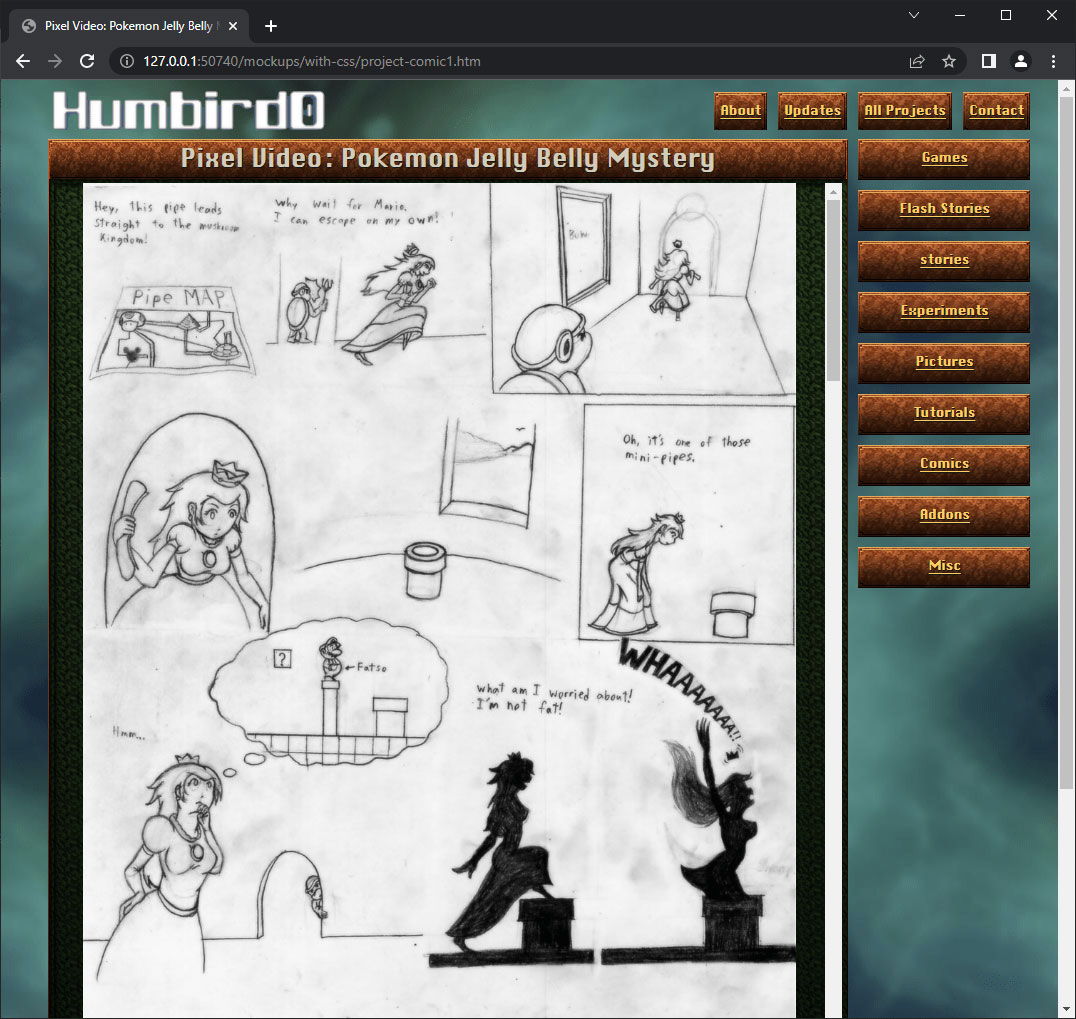Open Chrome three-dot menu

click(1053, 61)
